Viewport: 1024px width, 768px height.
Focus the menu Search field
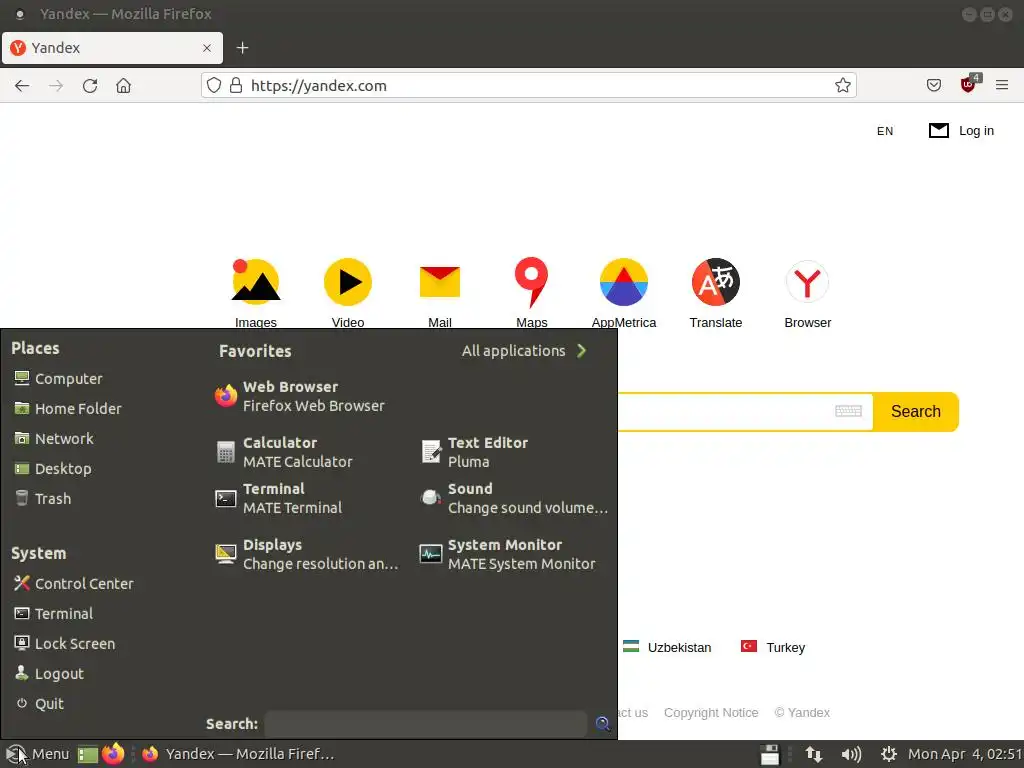[426, 724]
